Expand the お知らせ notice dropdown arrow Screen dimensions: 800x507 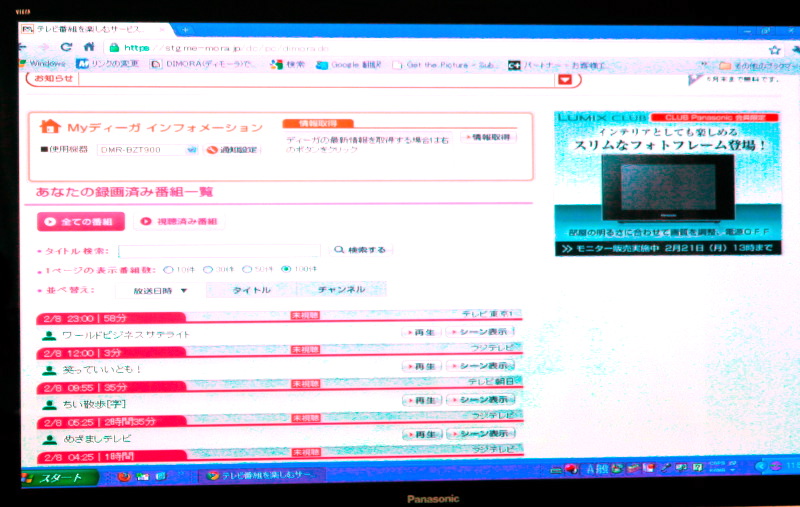click(565, 80)
